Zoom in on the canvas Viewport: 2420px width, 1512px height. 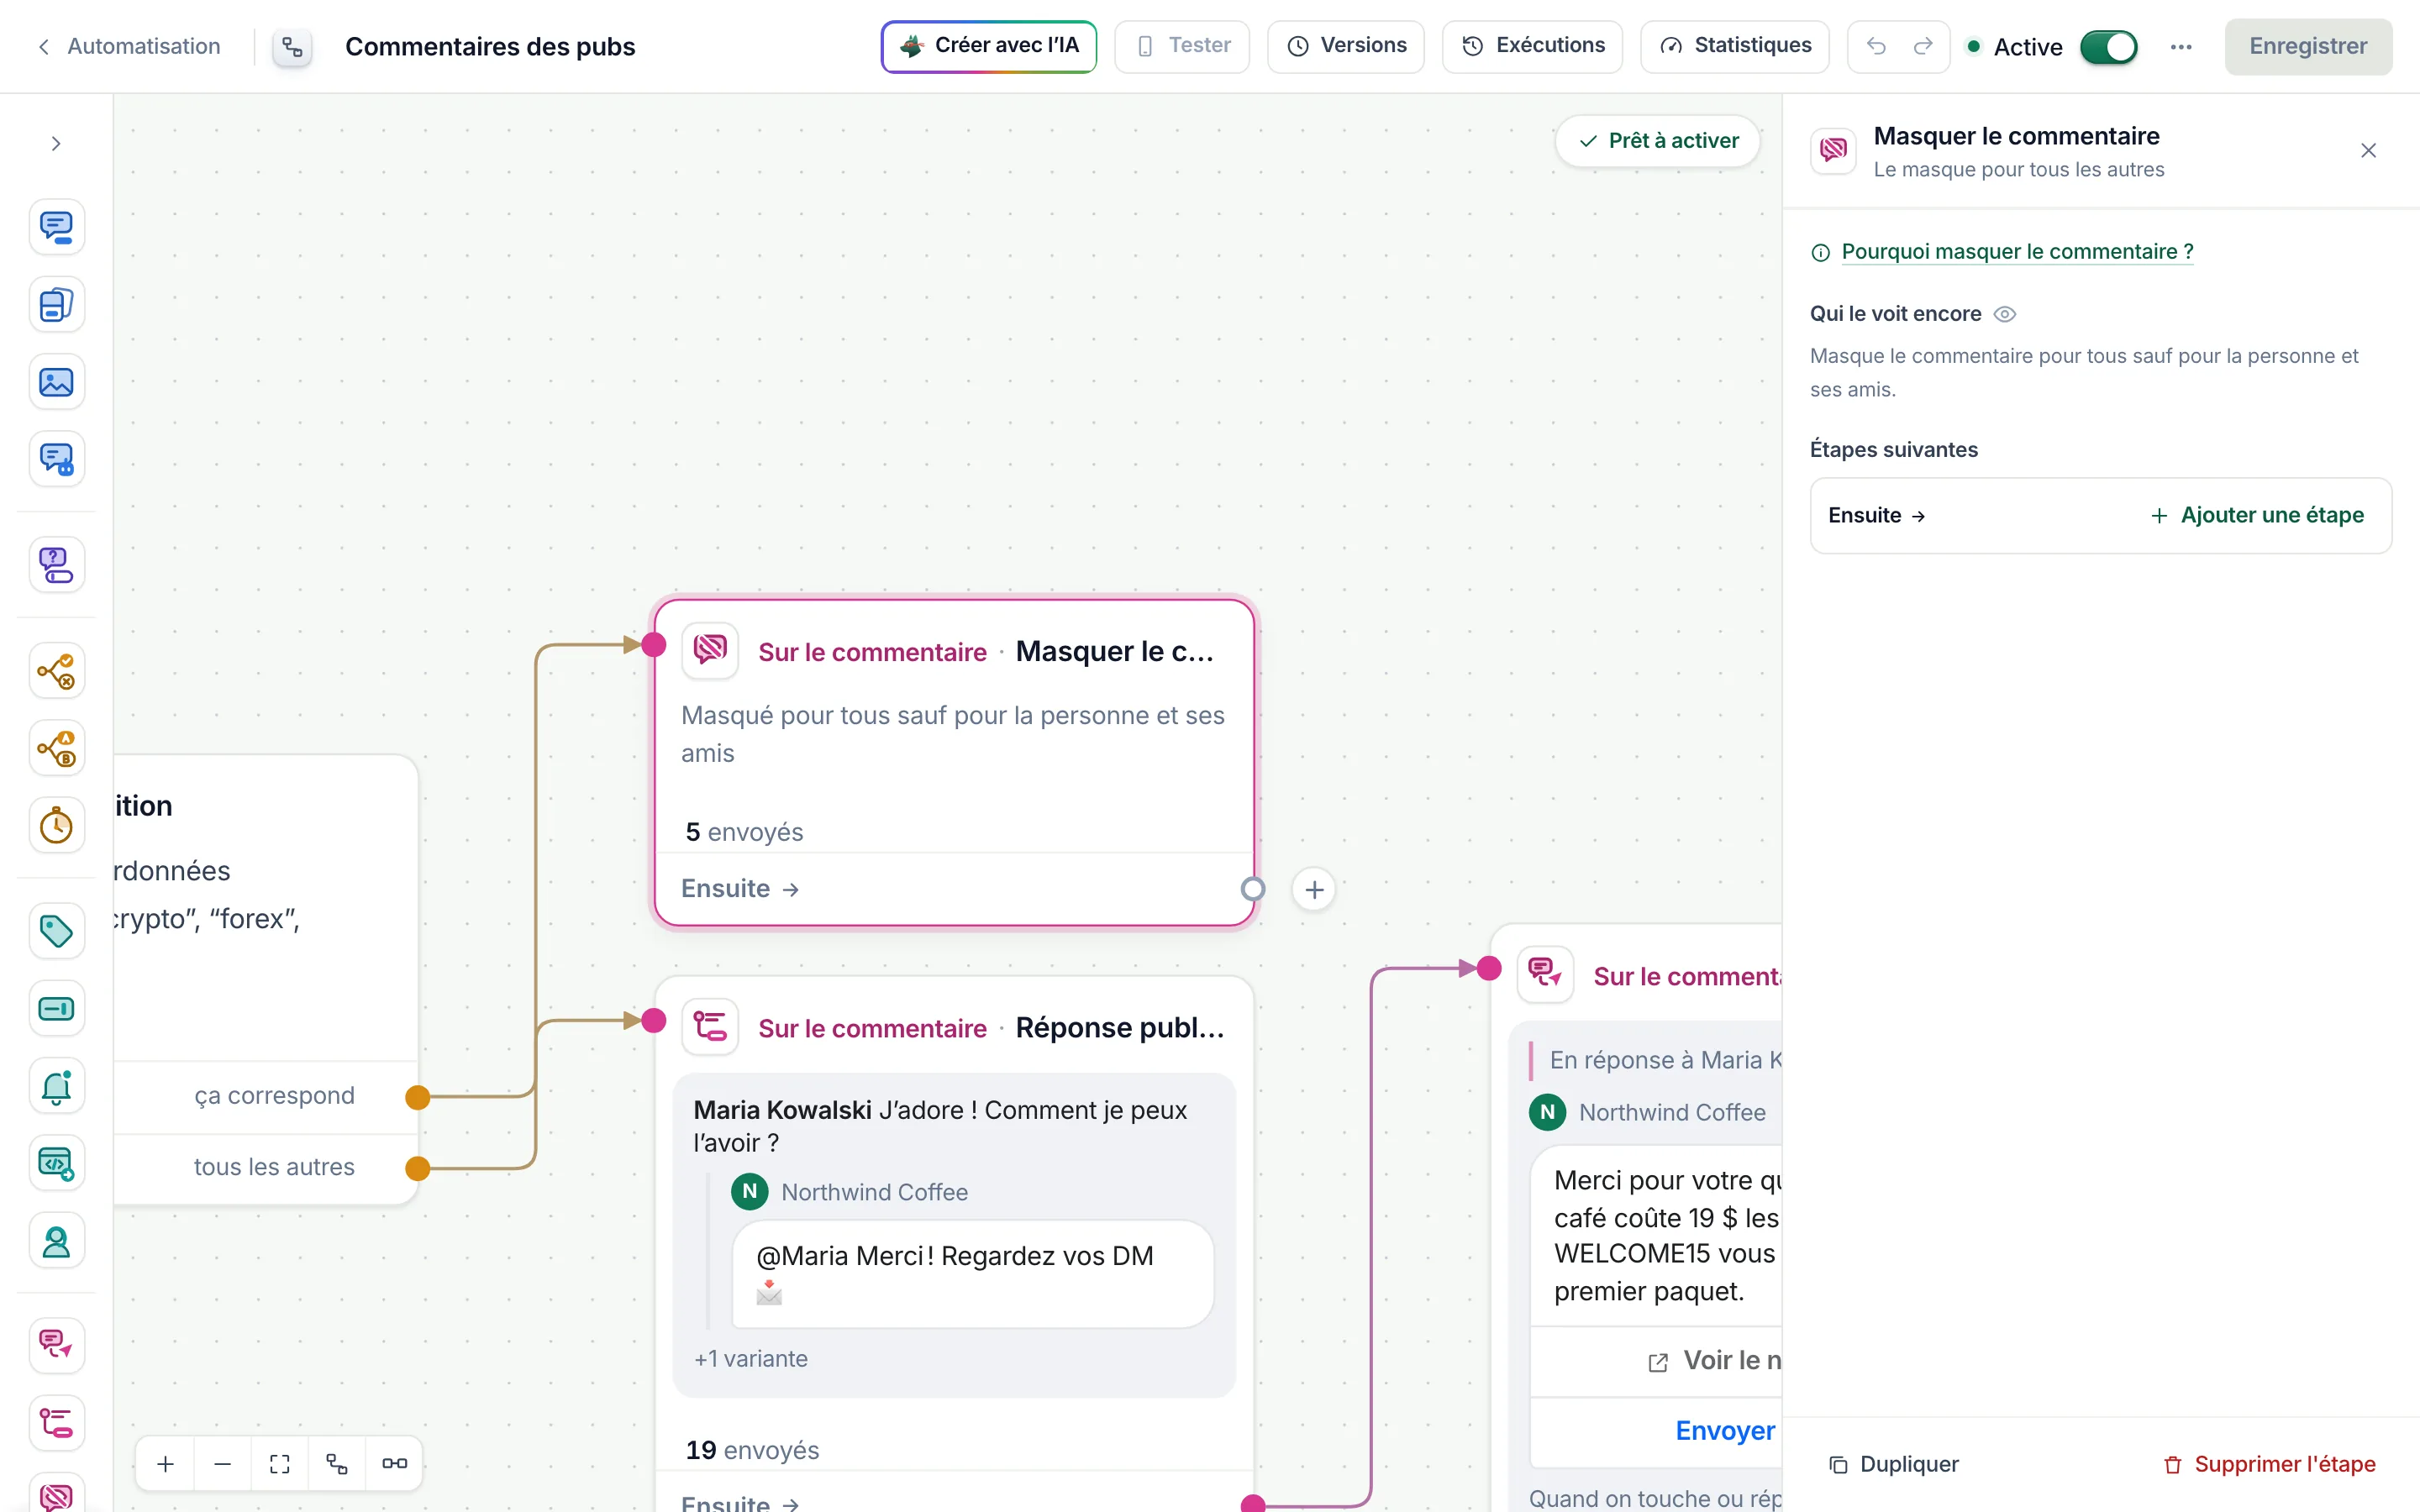(166, 1464)
